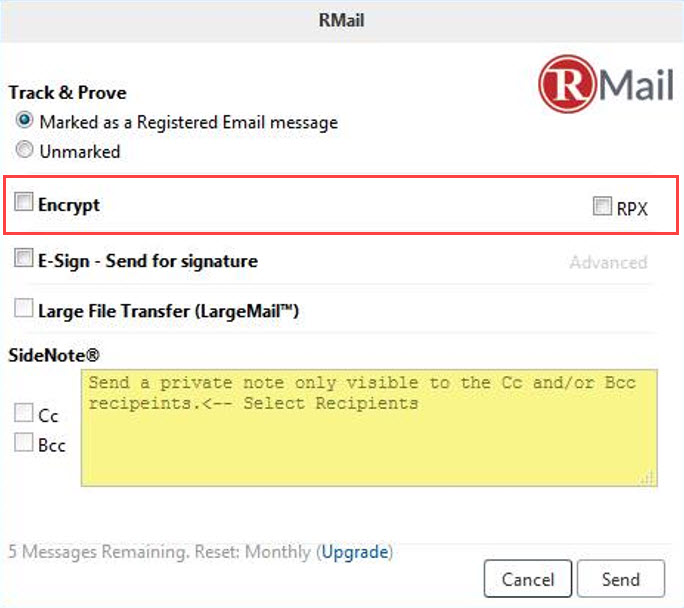The height and width of the screenshot is (608, 684).
Task: Enable Large File Transfer (LargeMail) checkbox
Action: tap(23, 308)
